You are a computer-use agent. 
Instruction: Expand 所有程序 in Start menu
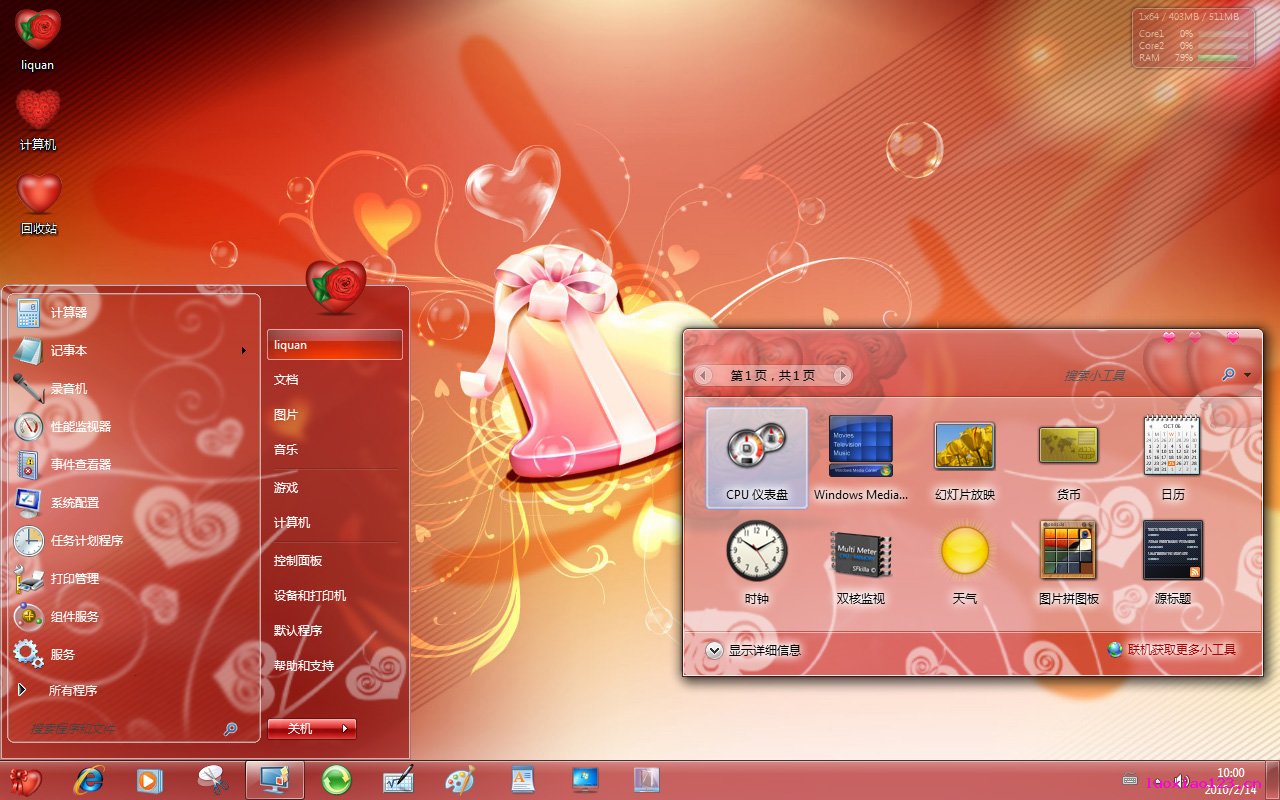point(72,691)
